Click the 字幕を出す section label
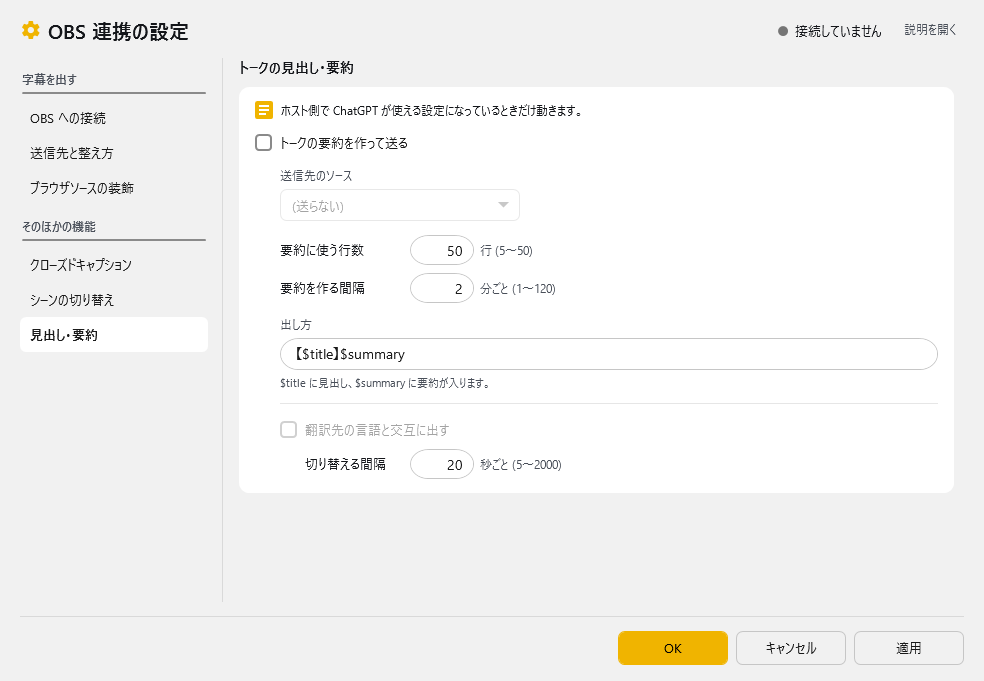984x681 pixels. [x=50, y=80]
